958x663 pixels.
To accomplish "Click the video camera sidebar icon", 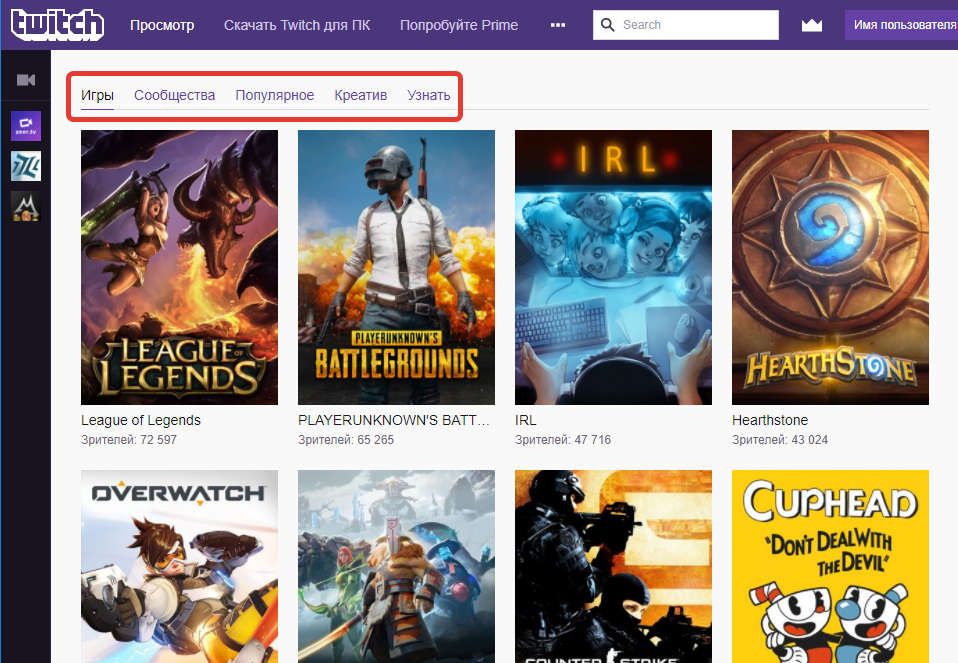I will (26, 80).
